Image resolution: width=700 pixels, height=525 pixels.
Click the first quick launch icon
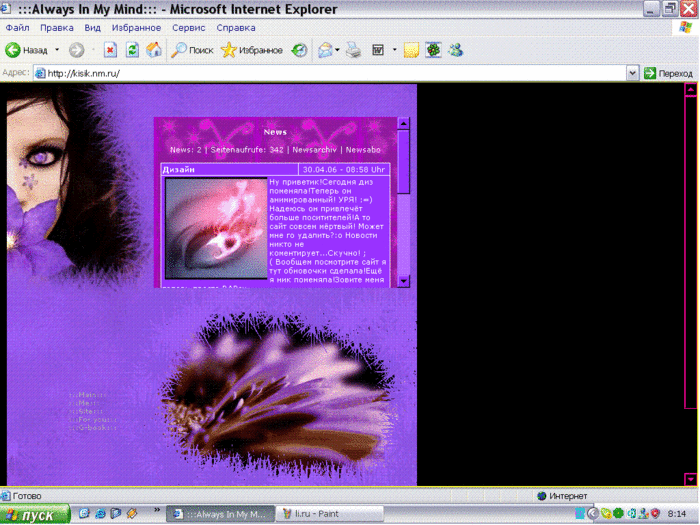tap(84, 514)
